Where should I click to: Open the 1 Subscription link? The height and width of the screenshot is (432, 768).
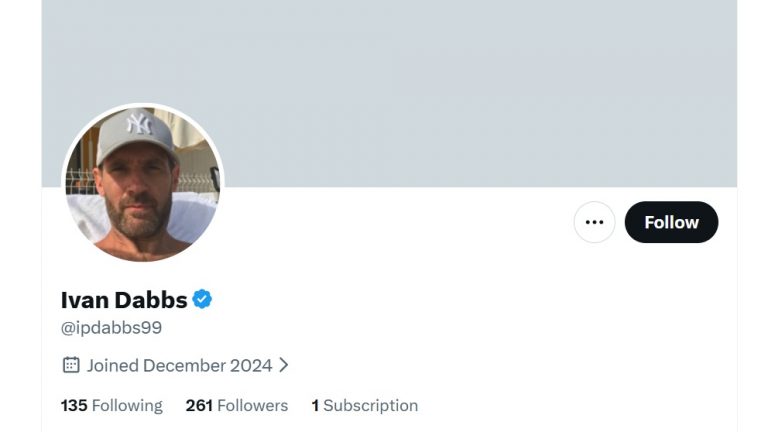[x=364, y=405]
